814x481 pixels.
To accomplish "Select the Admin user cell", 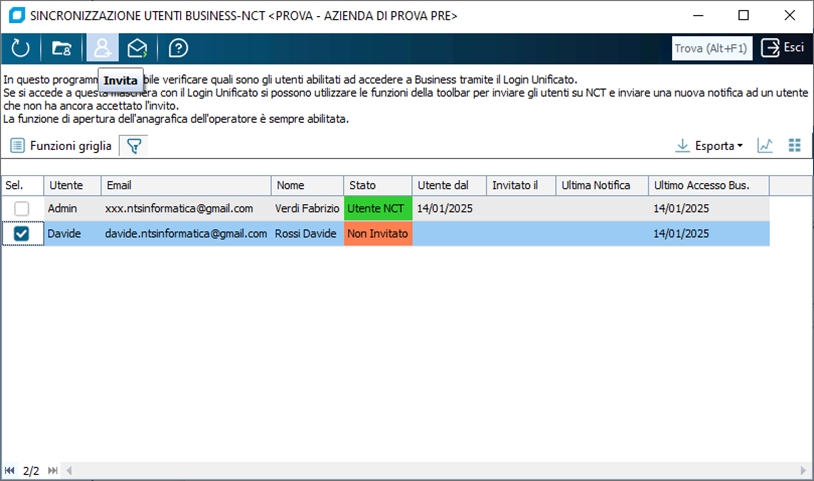I will click(x=72, y=209).
